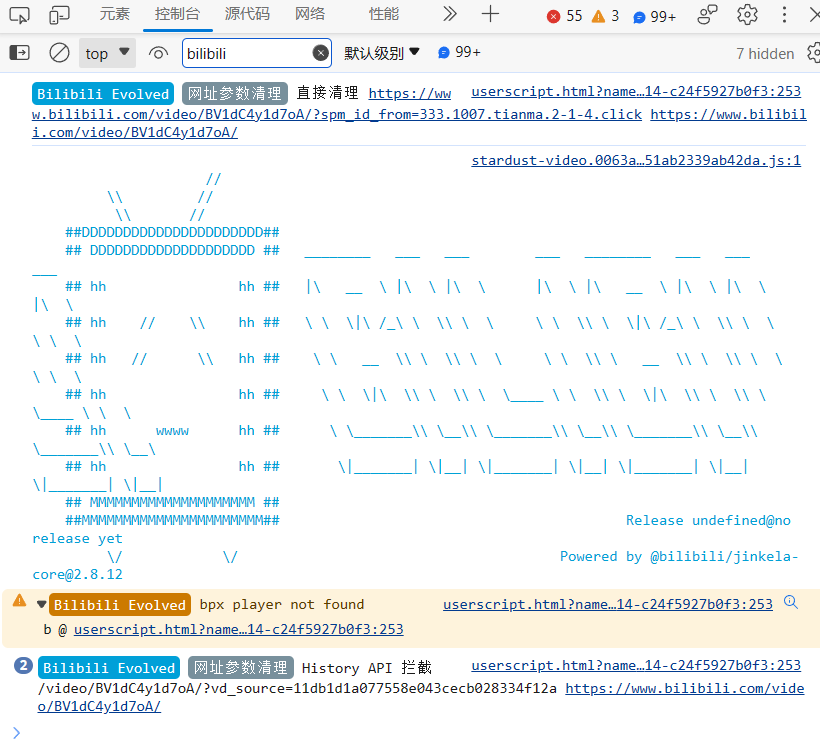Open the top frame context dropdown
Viewport: 820px width, 741px height.
(x=107, y=53)
